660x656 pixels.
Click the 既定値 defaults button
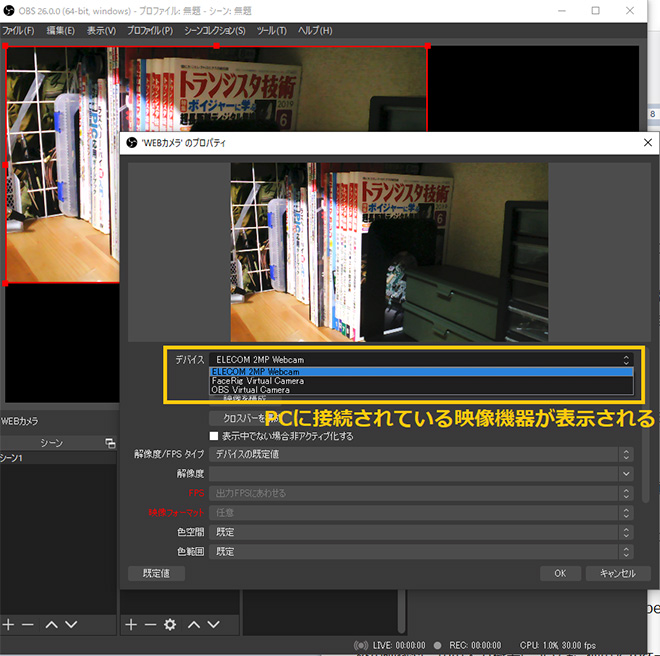pyautogui.click(x=156, y=573)
